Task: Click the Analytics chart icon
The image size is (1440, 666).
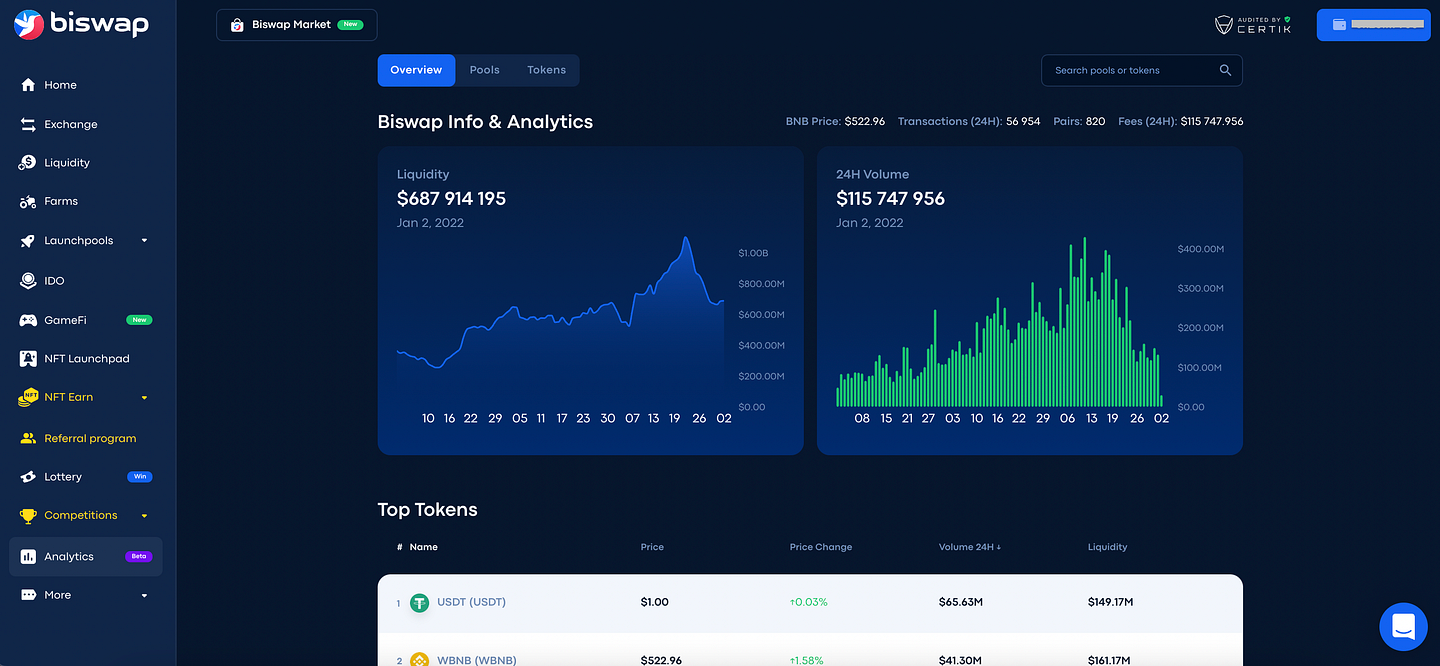Action: point(28,556)
